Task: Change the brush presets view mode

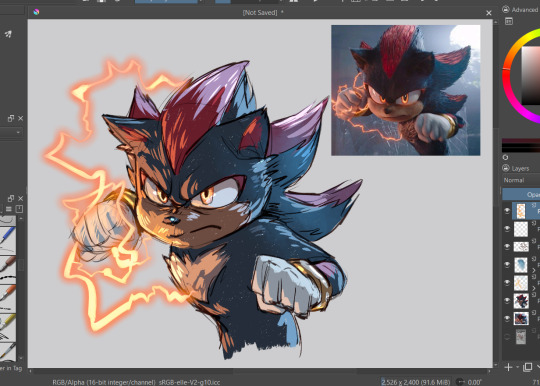Action: (x=9, y=209)
